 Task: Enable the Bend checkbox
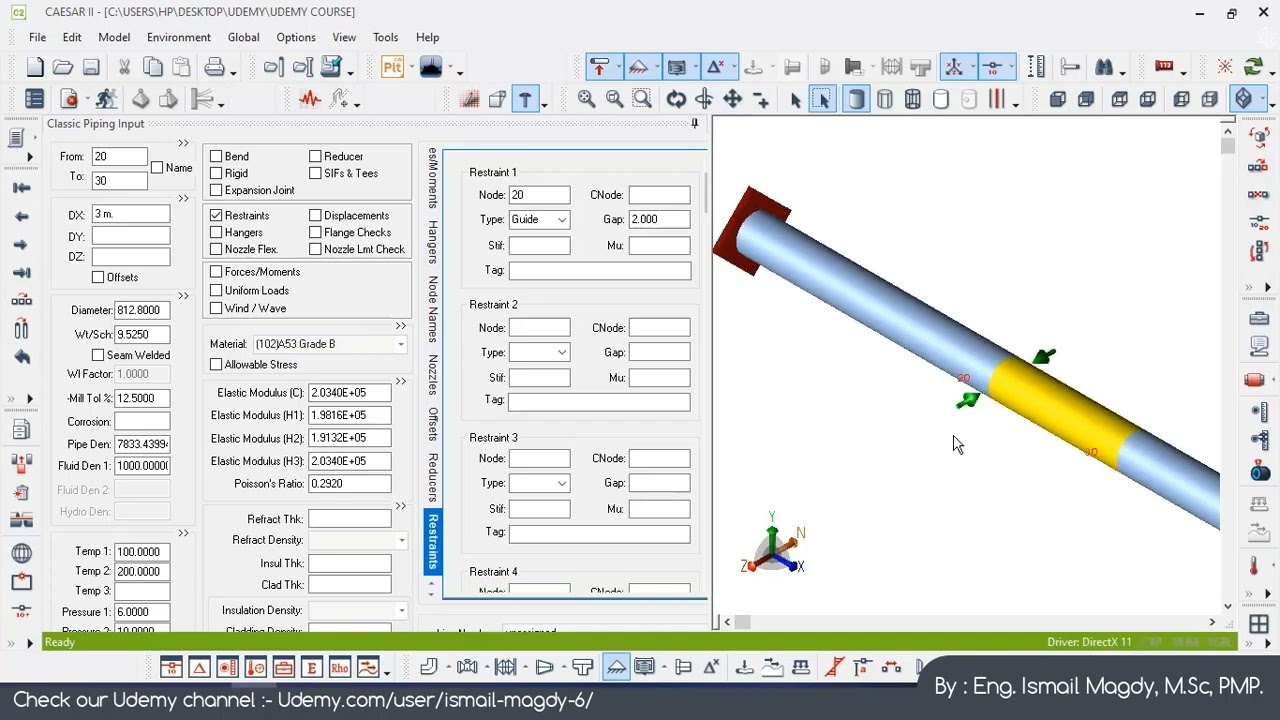(216, 156)
